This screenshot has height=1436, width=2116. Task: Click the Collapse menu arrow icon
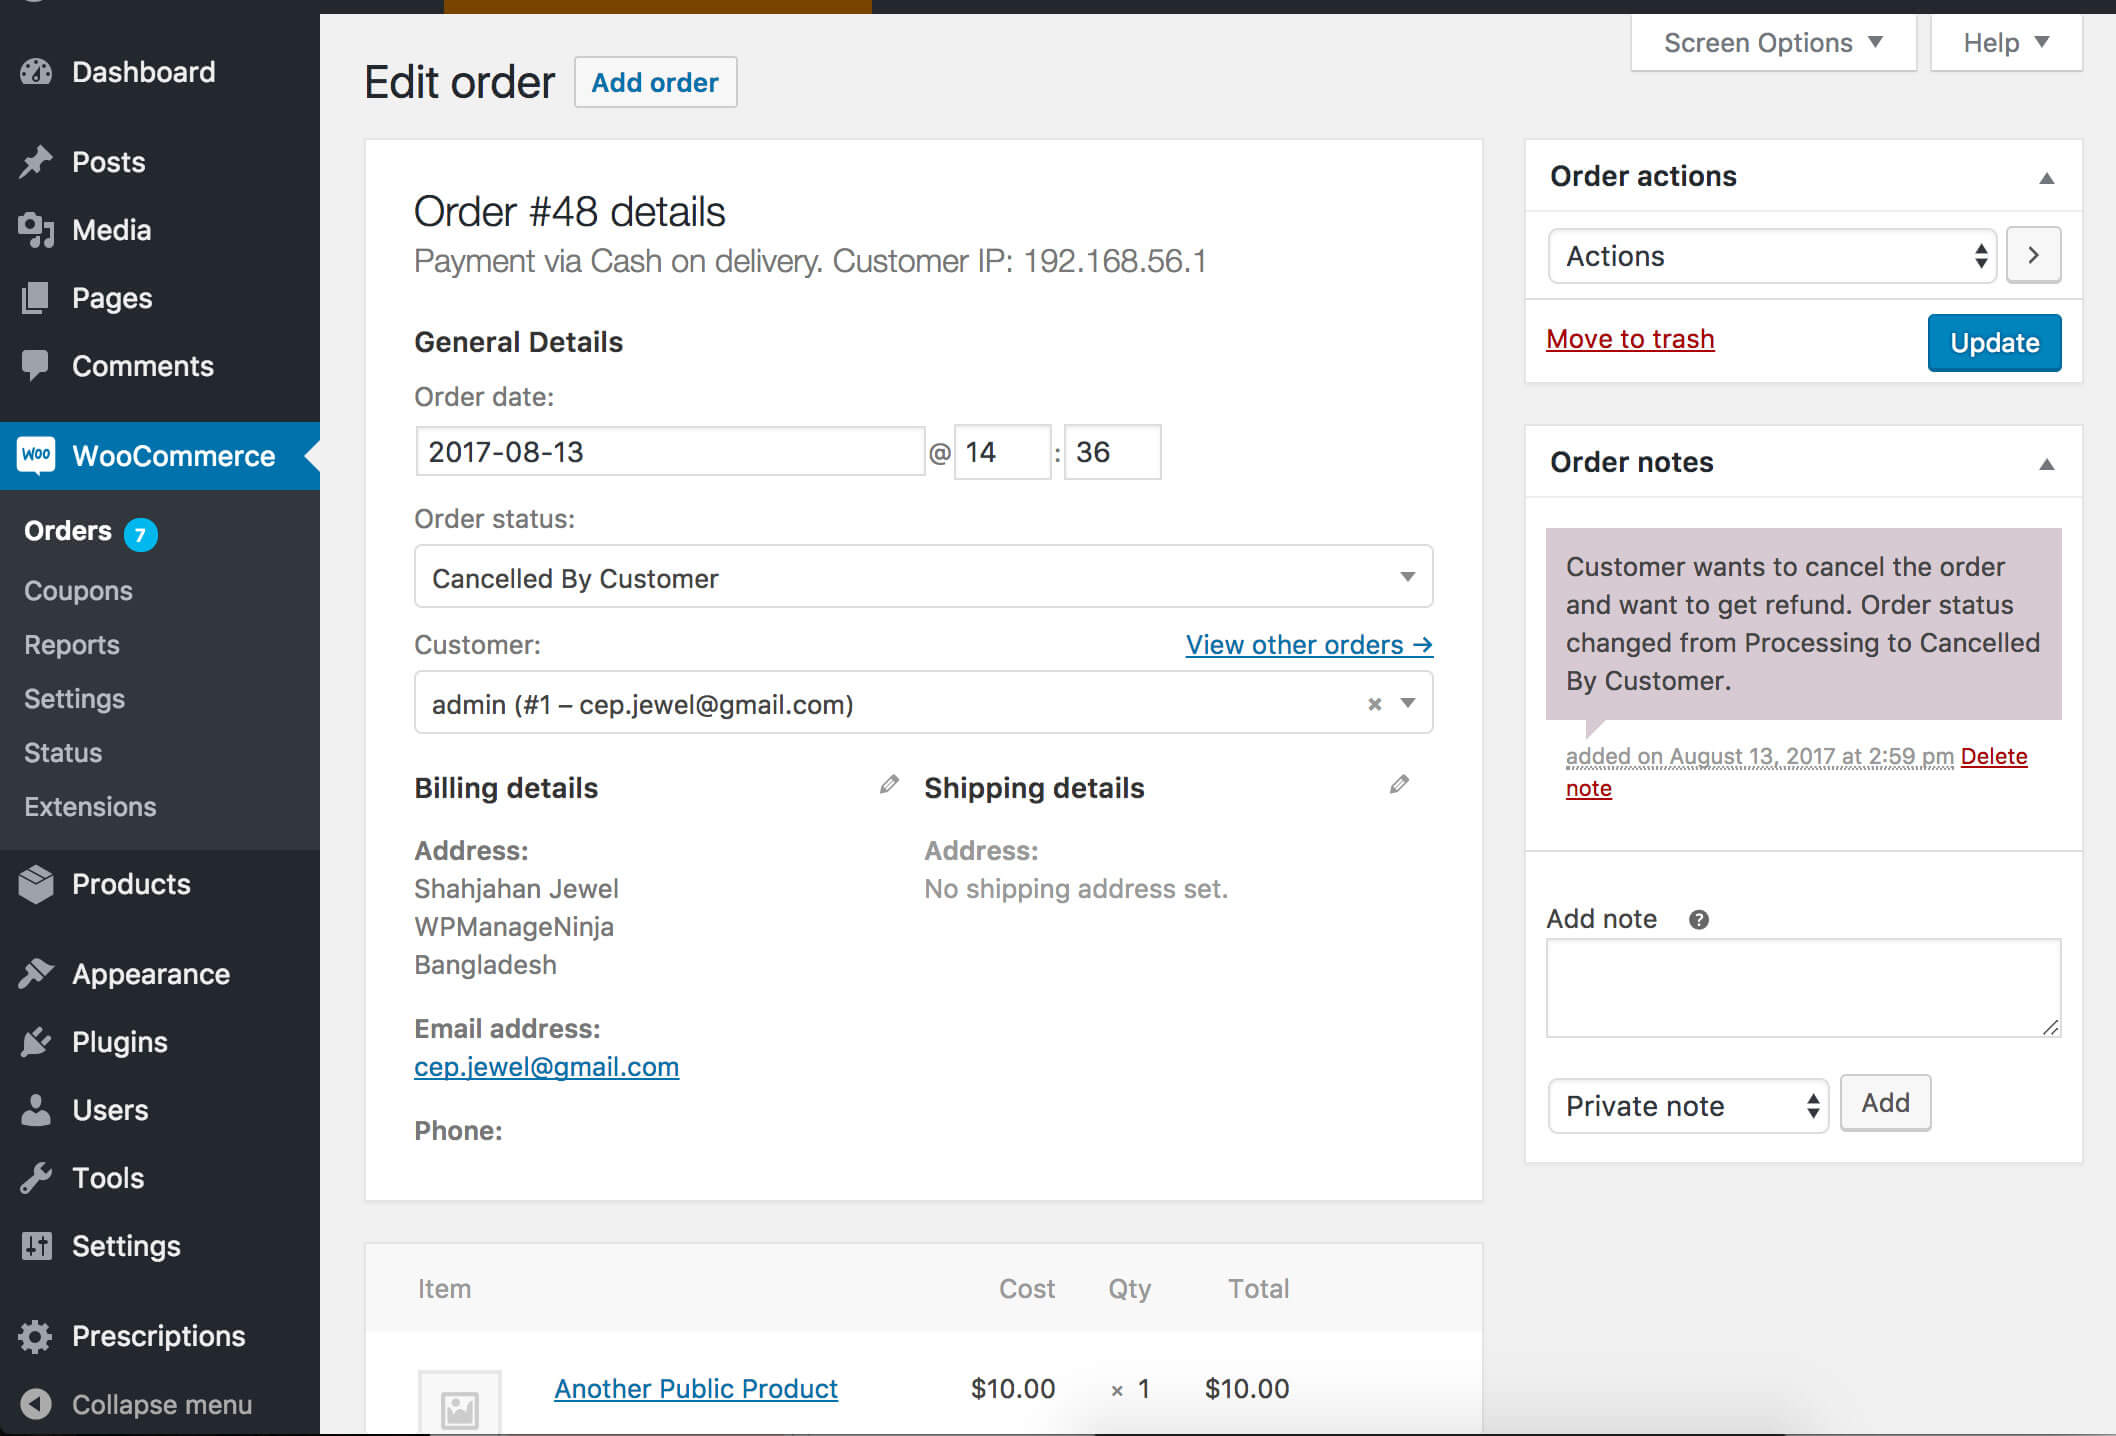point(36,1404)
